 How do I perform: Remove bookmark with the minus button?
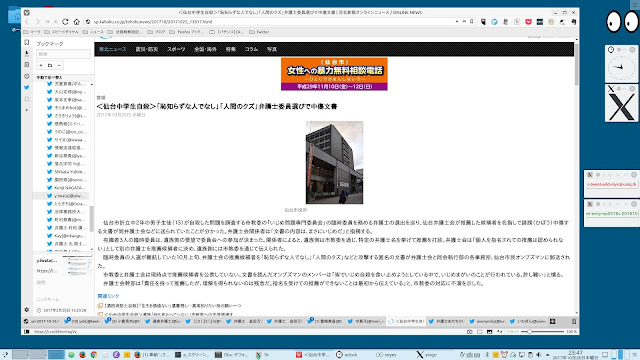click(x=59, y=65)
